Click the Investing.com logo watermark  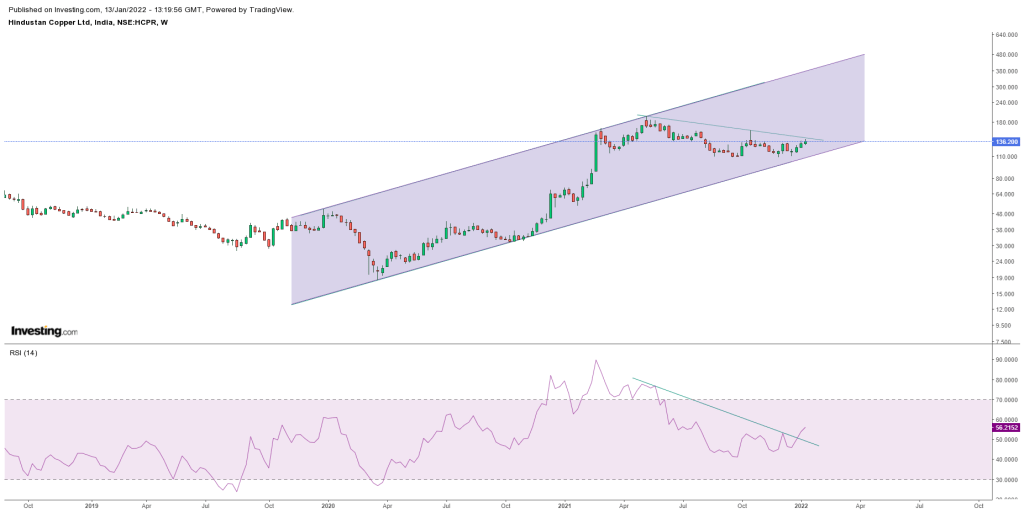click(x=43, y=331)
